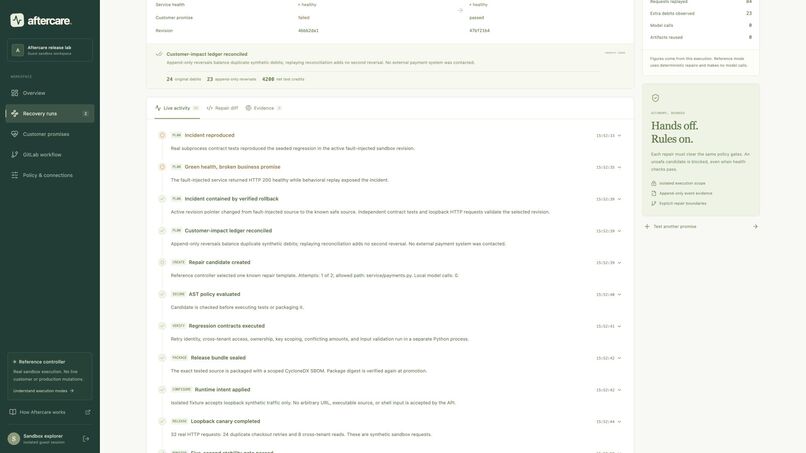This screenshot has height=453, width=806.
Task: Click the Append-only event evidence file icon
Action: click(x=654, y=193)
